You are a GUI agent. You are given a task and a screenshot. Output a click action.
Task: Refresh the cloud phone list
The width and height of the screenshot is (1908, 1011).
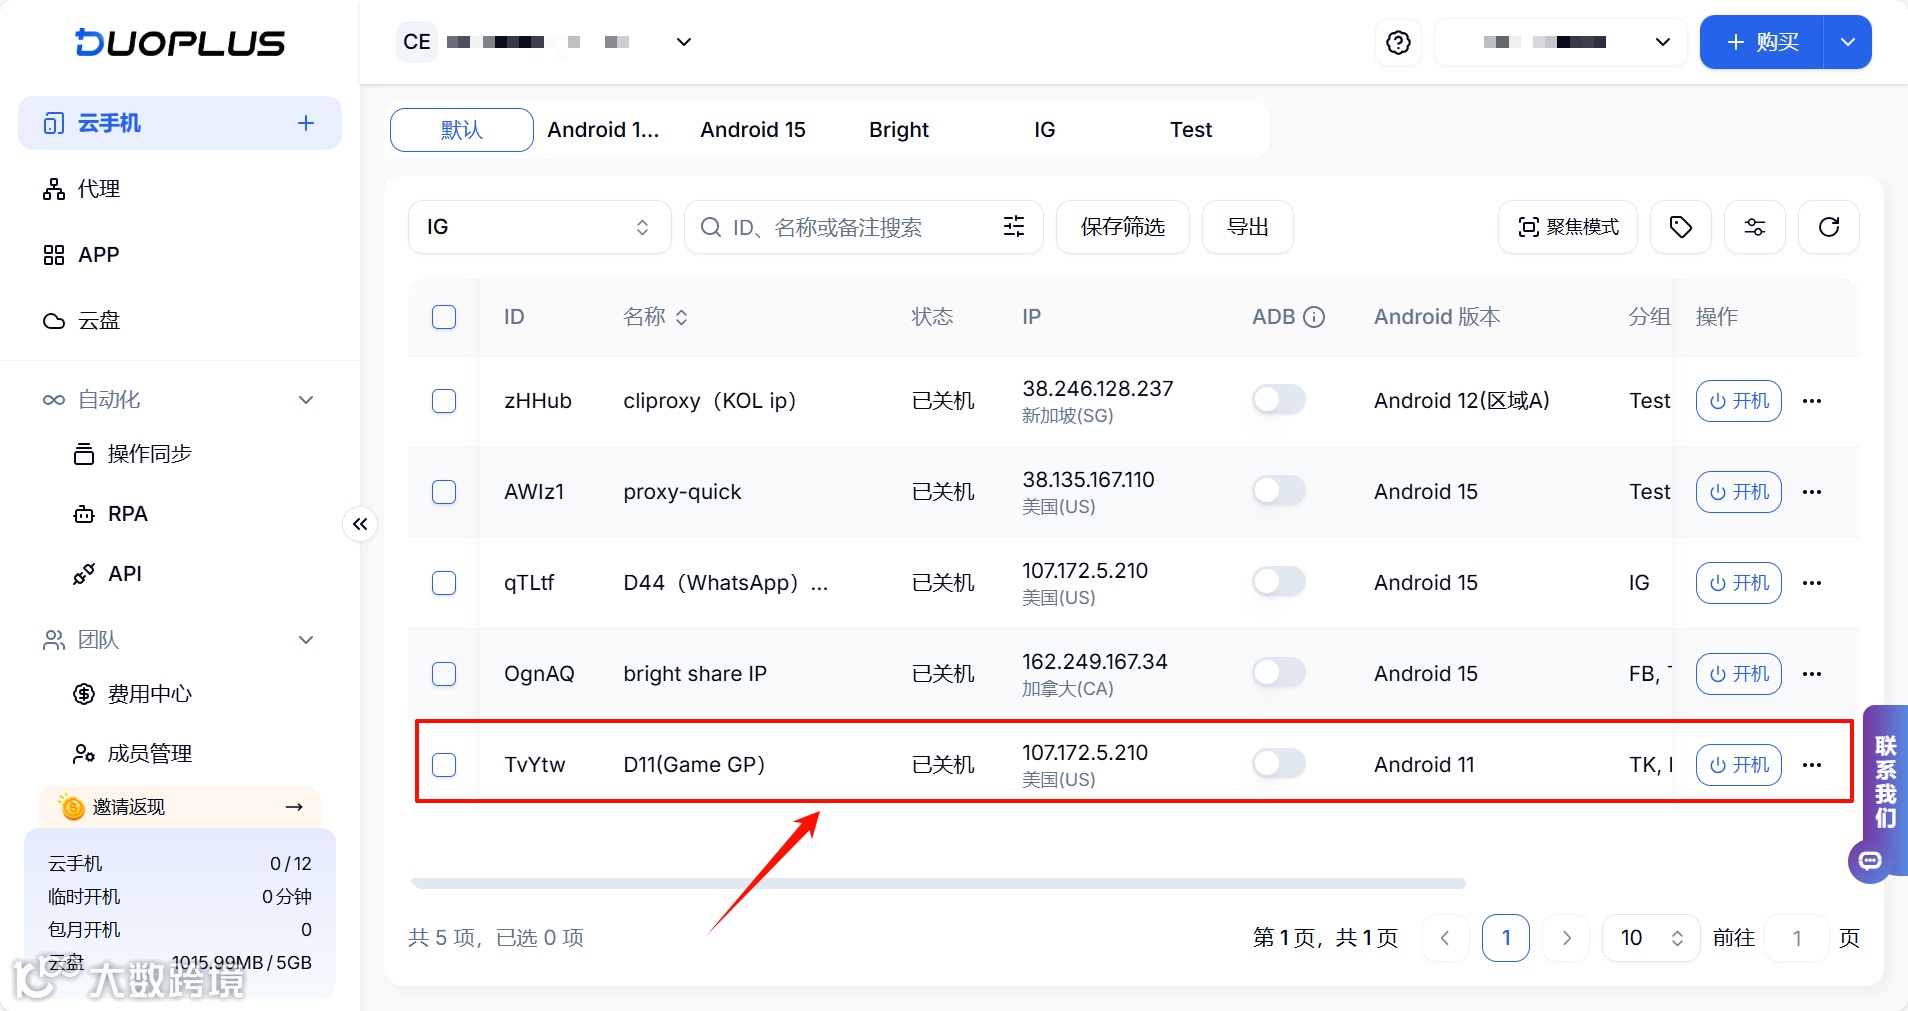1829,227
